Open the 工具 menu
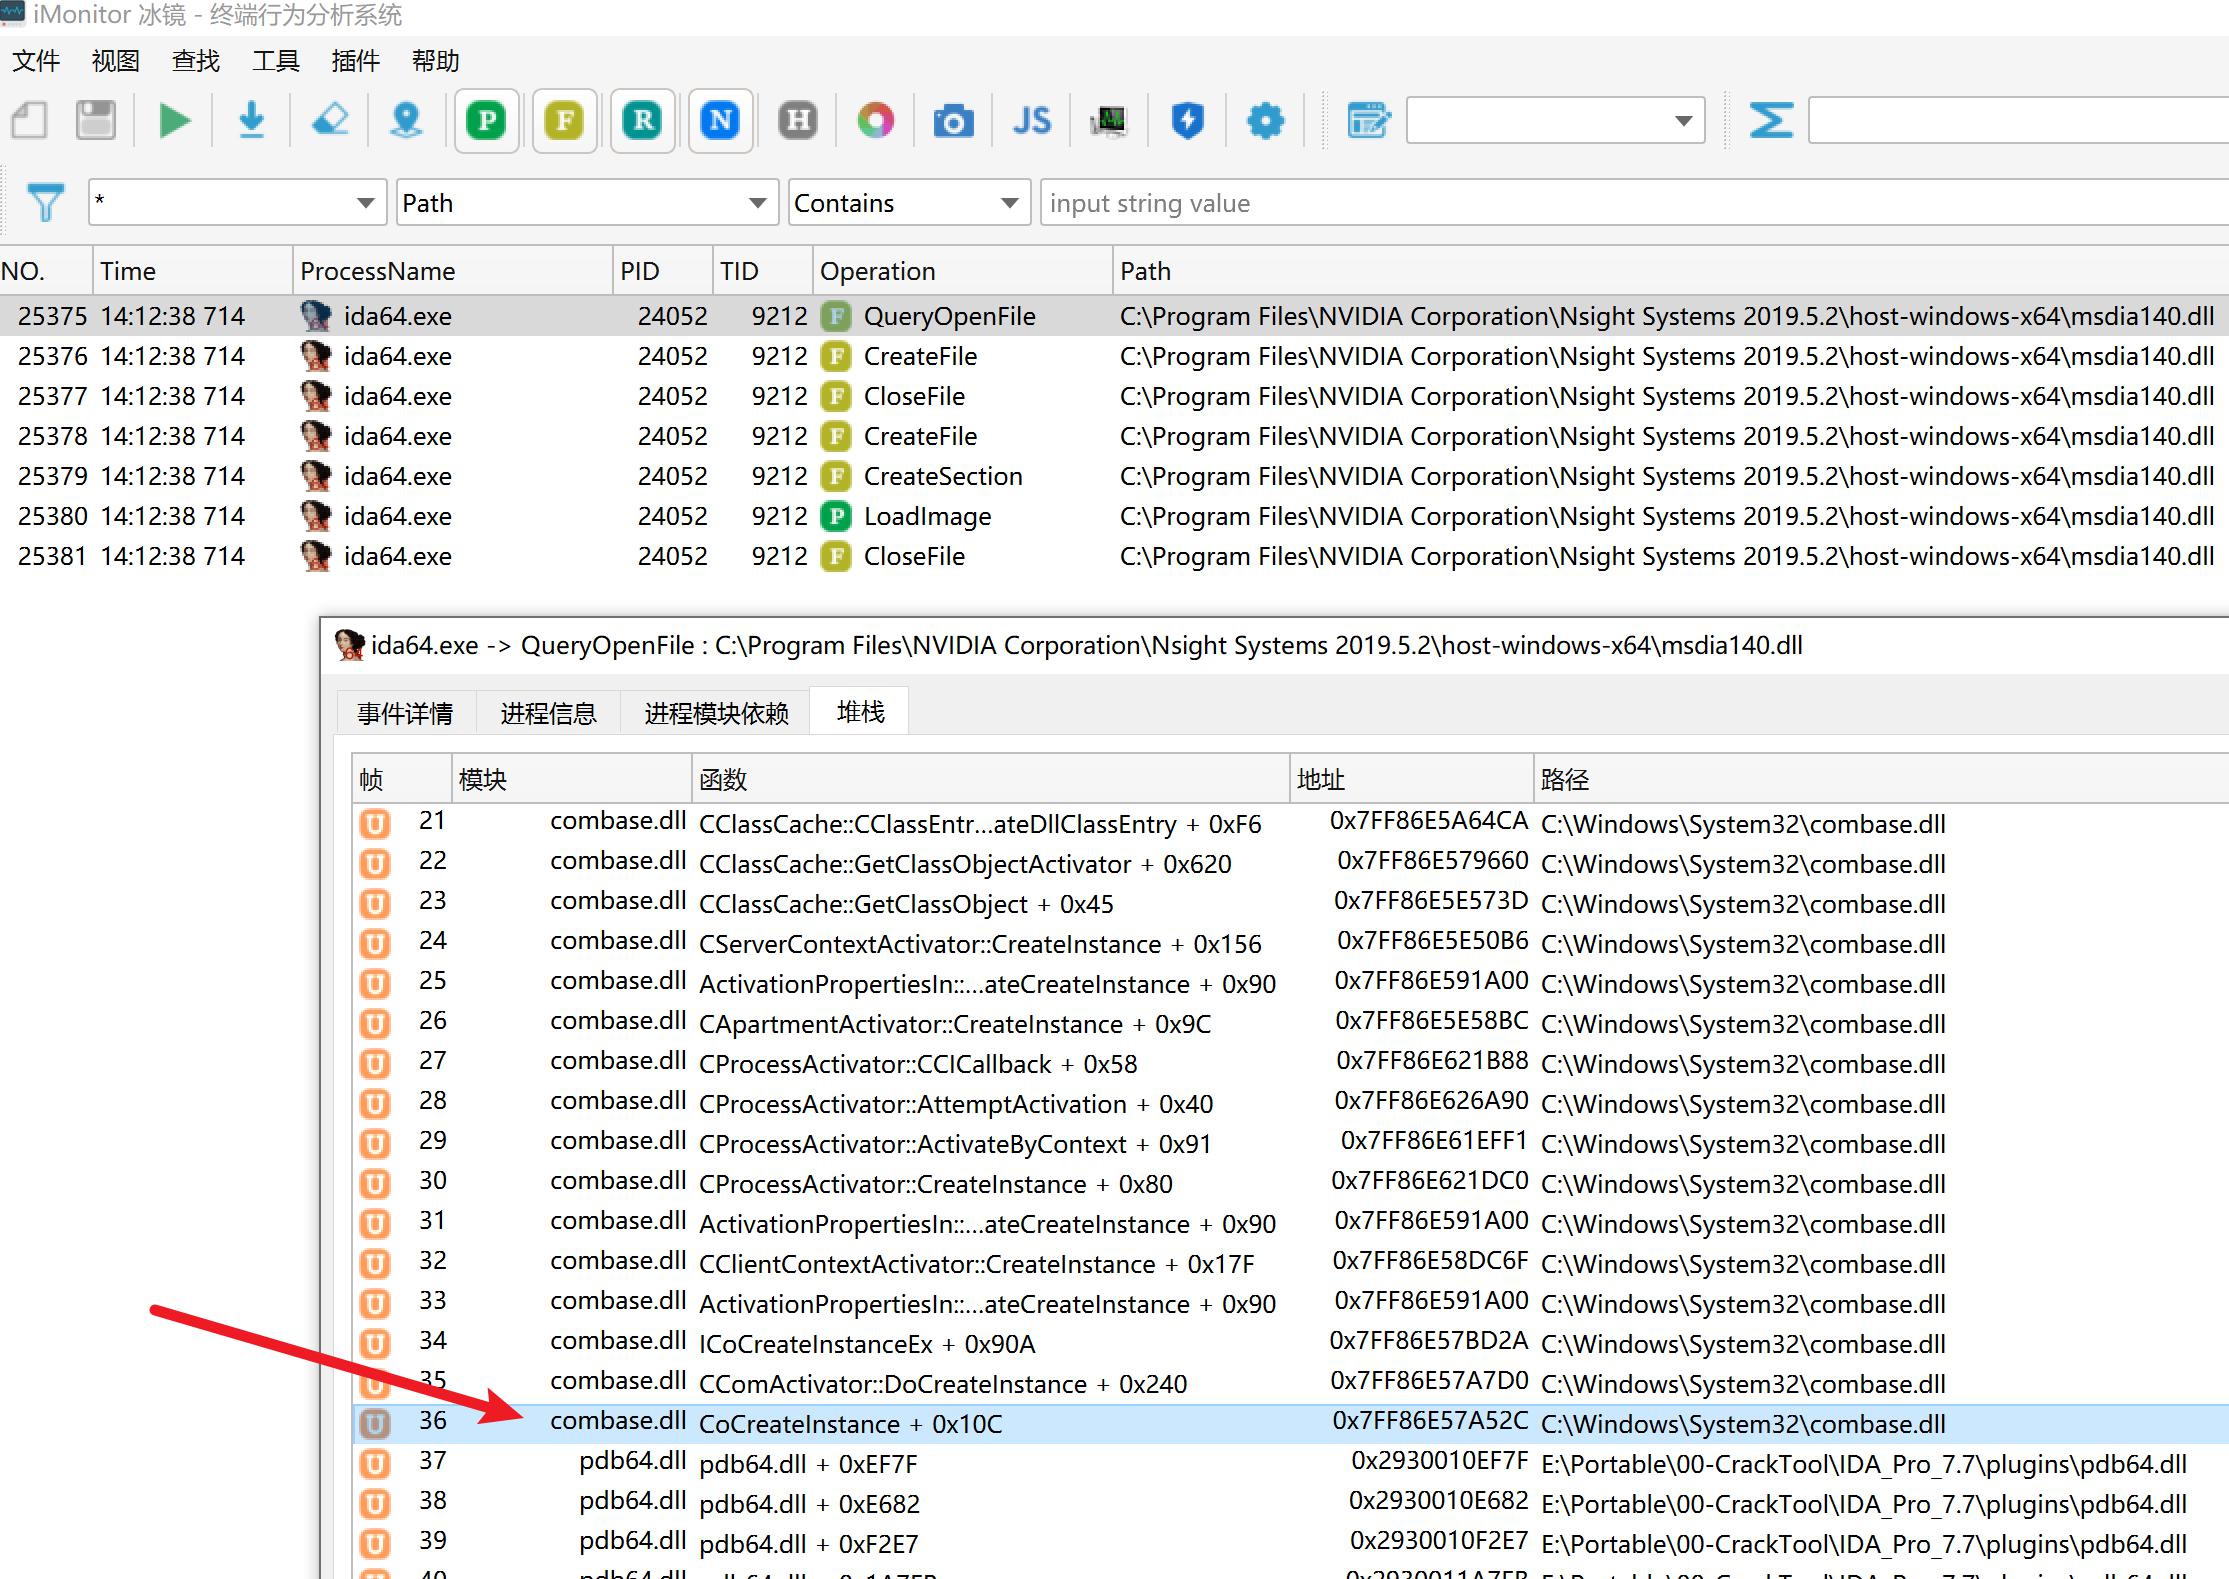The image size is (2229, 1579). click(275, 61)
